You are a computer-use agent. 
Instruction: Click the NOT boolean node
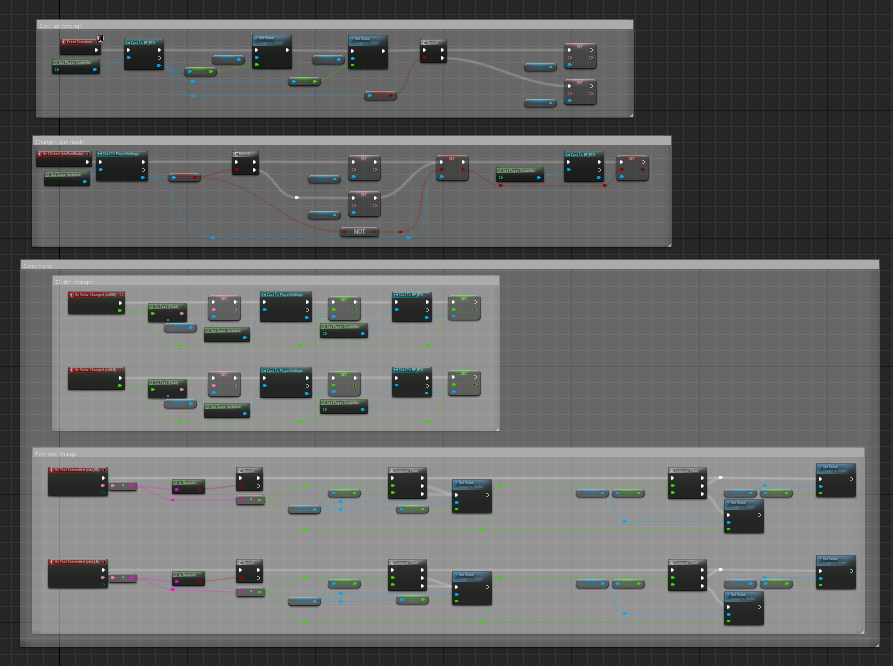pyautogui.click(x=359, y=232)
